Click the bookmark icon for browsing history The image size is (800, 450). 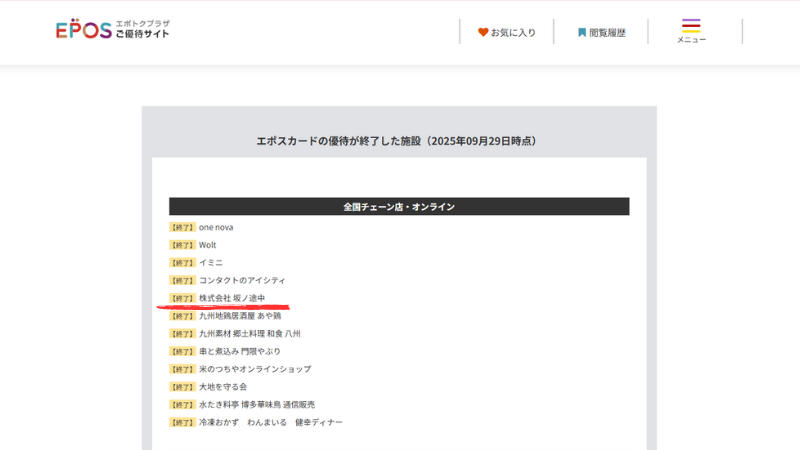point(582,32)
